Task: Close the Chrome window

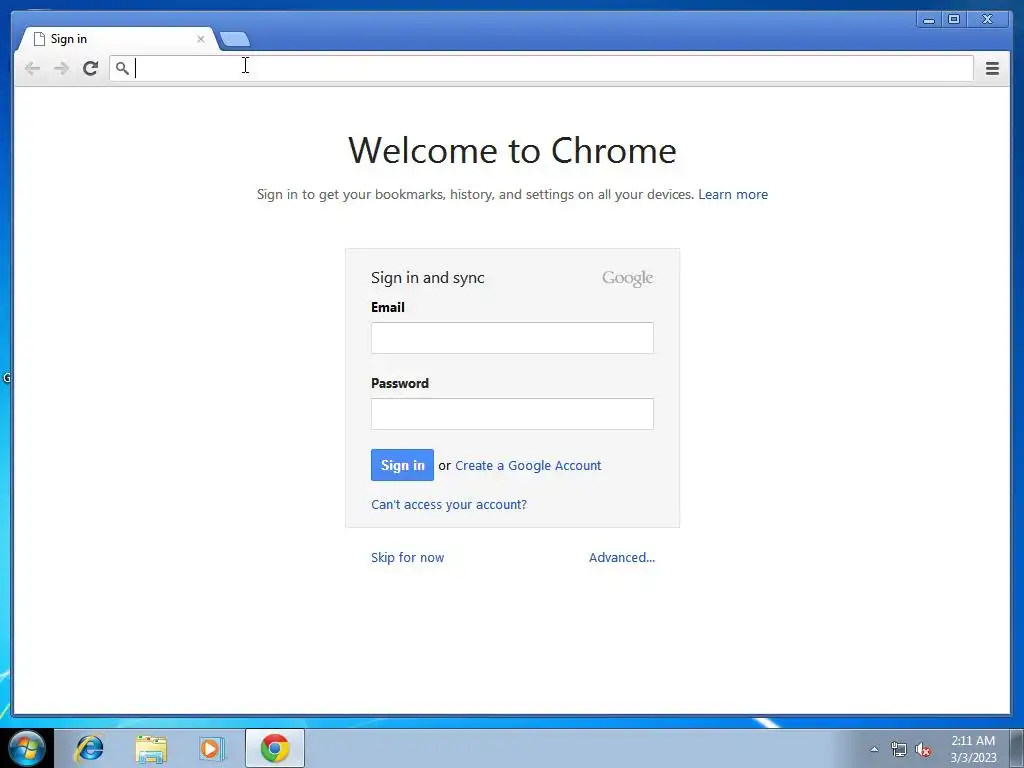Action: pos(988,20)
